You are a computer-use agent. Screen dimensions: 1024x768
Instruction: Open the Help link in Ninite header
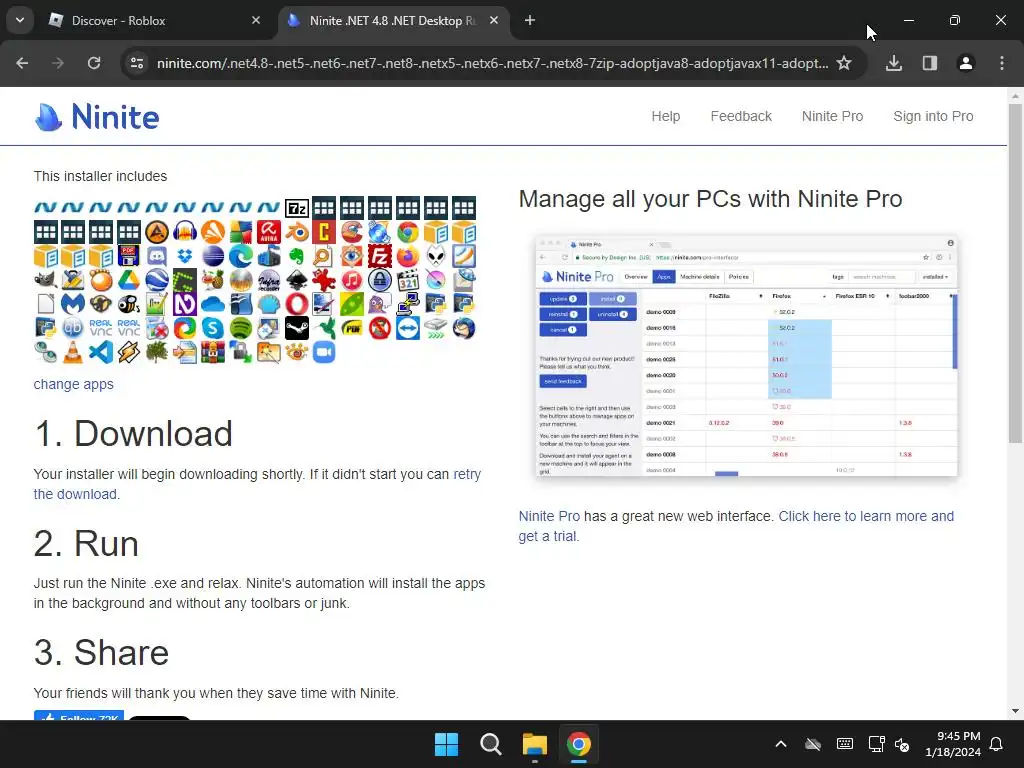665,116
